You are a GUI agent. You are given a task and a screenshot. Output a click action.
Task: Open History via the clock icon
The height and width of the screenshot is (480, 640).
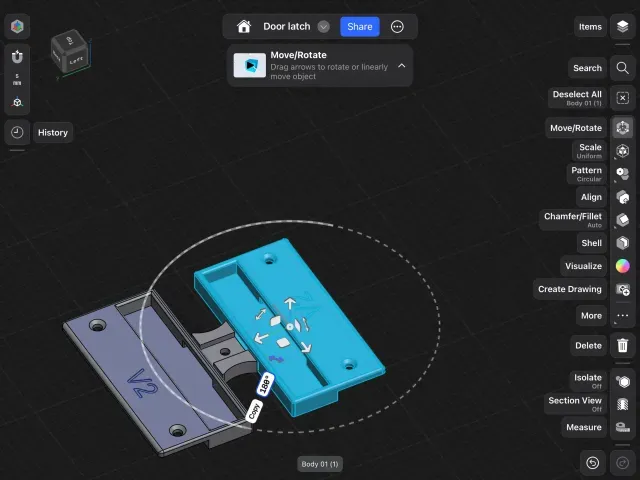point(17,132)
